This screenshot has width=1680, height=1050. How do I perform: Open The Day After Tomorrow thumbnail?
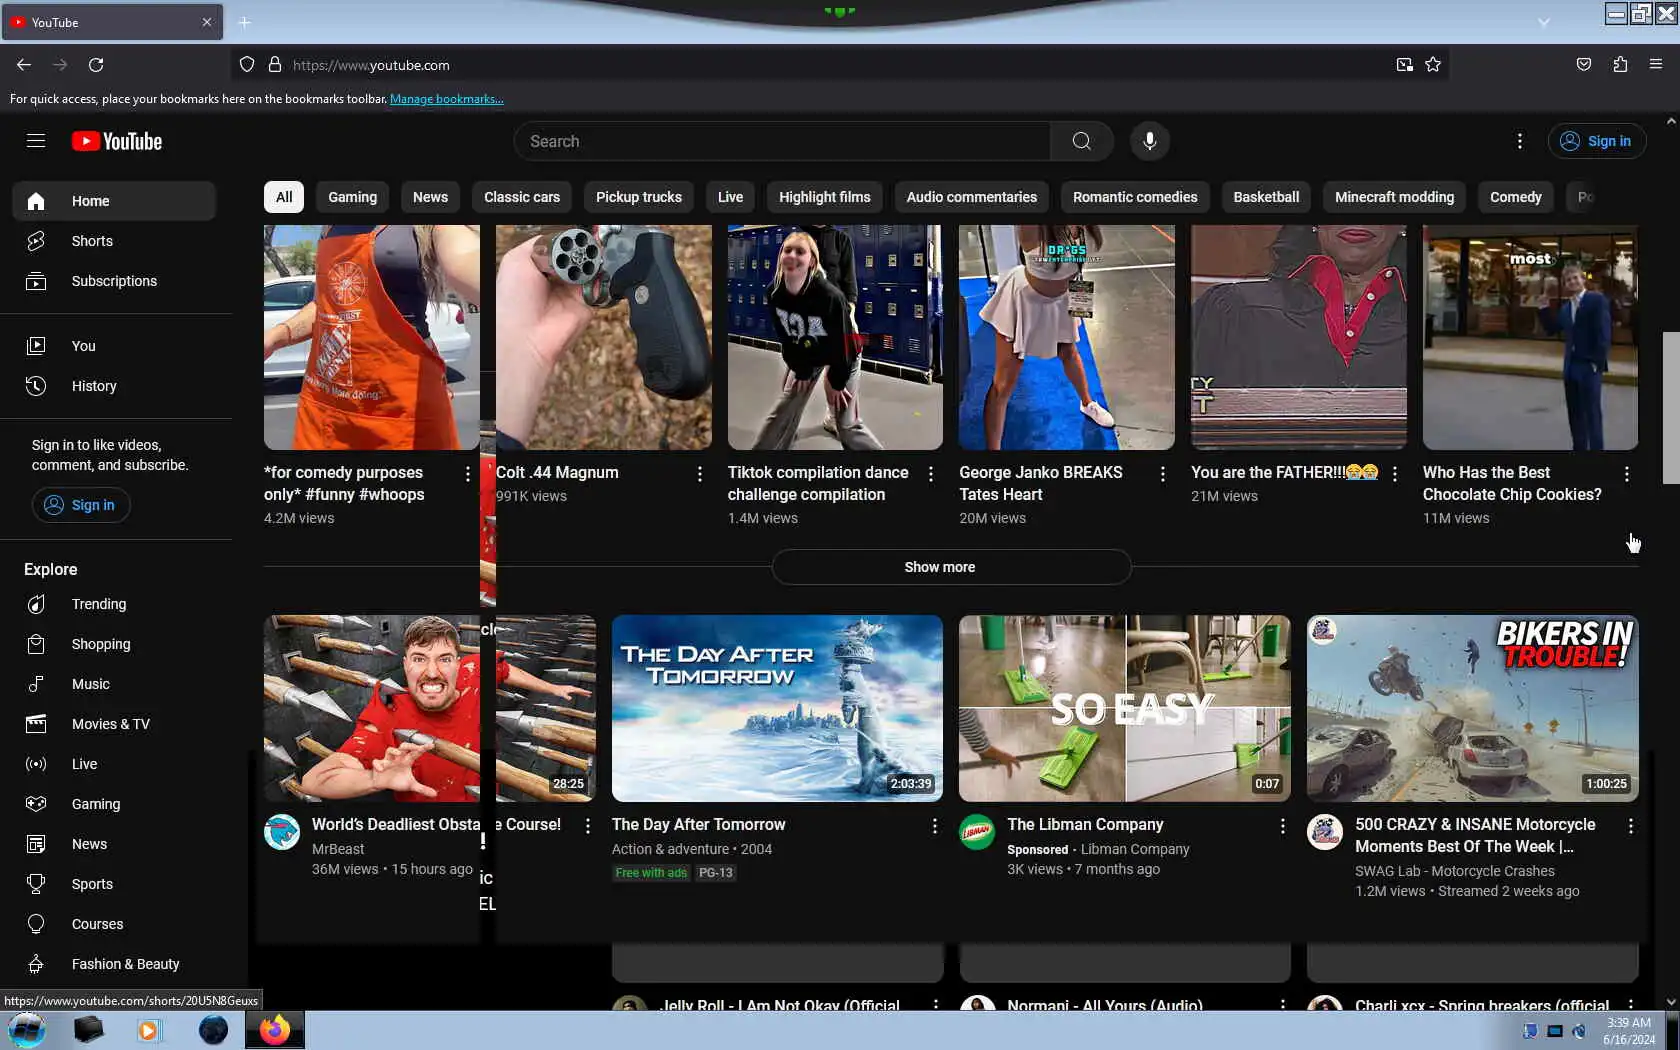pyautogui.click(x=777, y=708)
